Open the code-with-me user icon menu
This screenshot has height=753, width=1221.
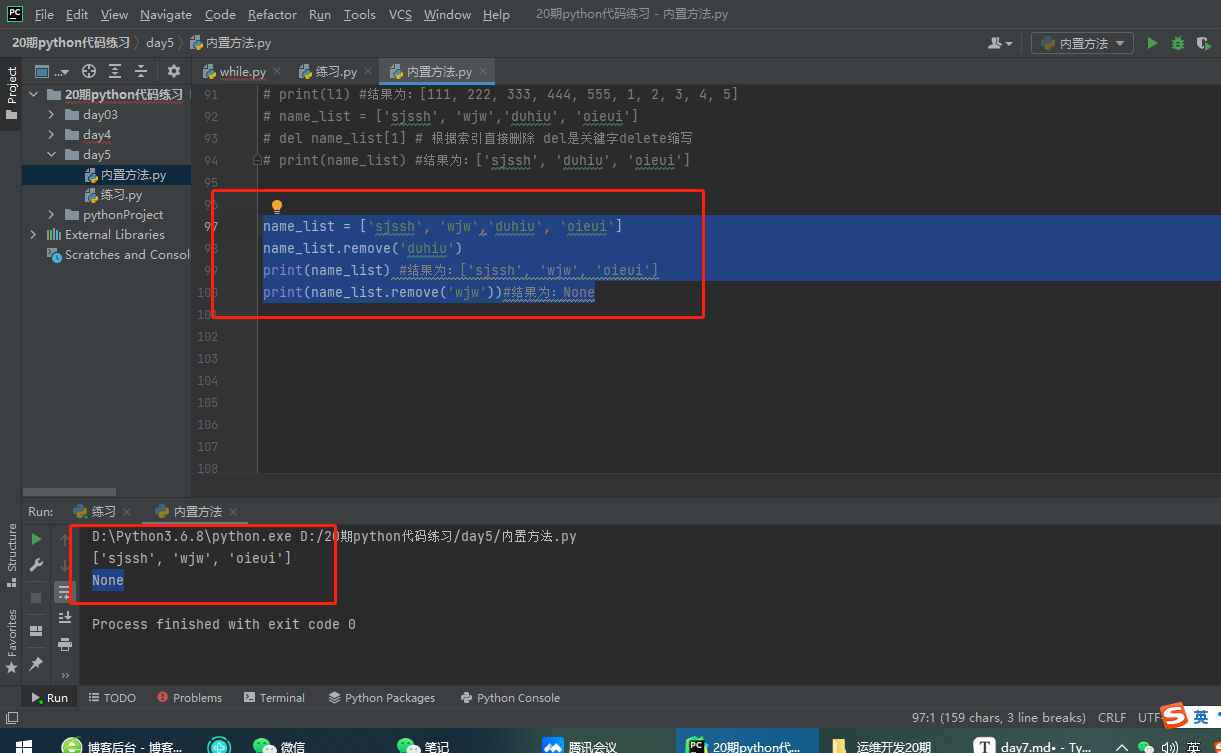(x=1000, y=43)
